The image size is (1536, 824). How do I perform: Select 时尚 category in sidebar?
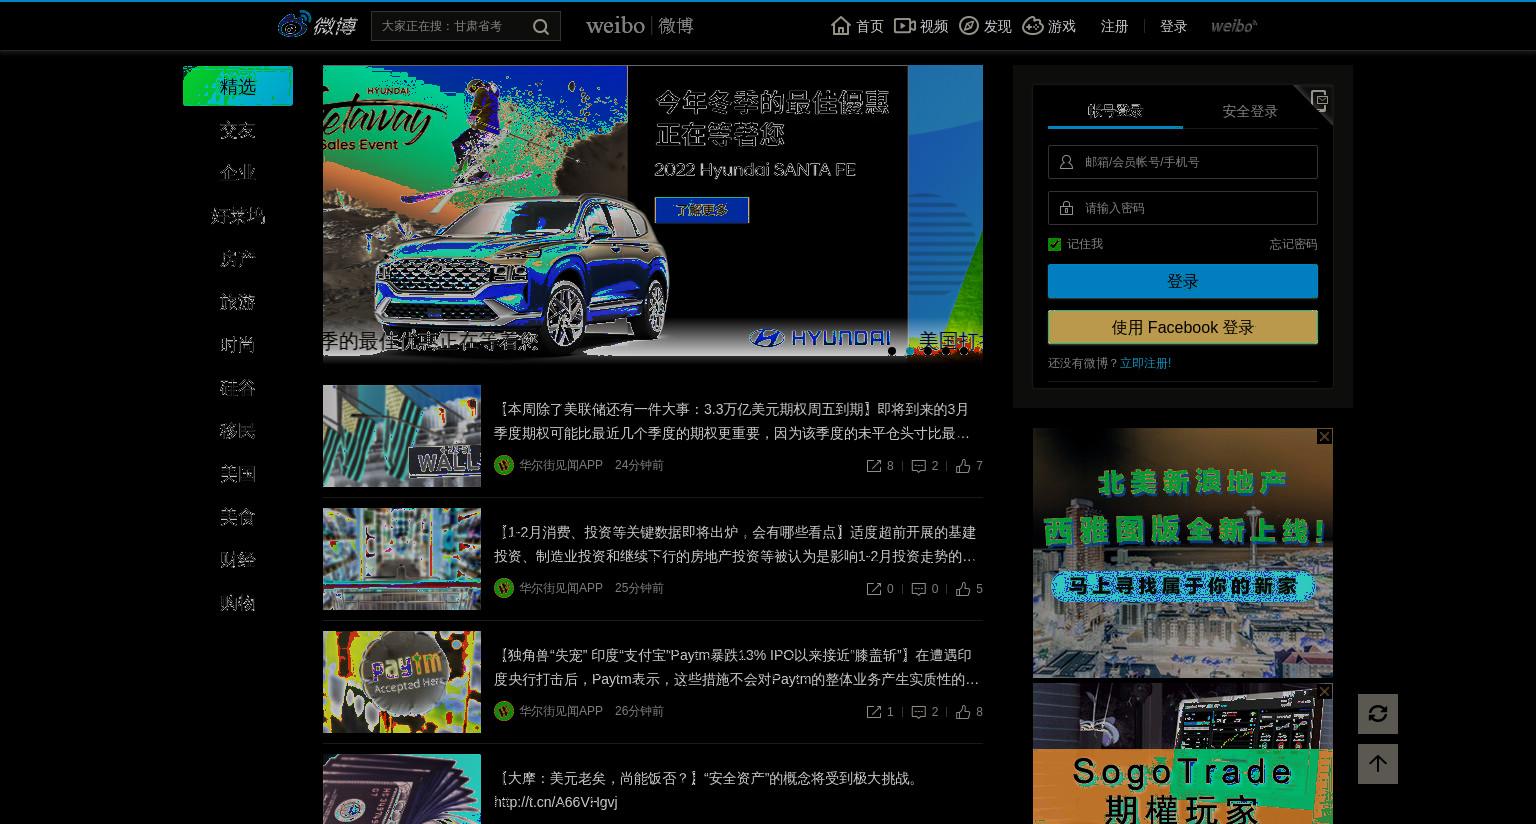pyautogui.click(x=238, y=345)
